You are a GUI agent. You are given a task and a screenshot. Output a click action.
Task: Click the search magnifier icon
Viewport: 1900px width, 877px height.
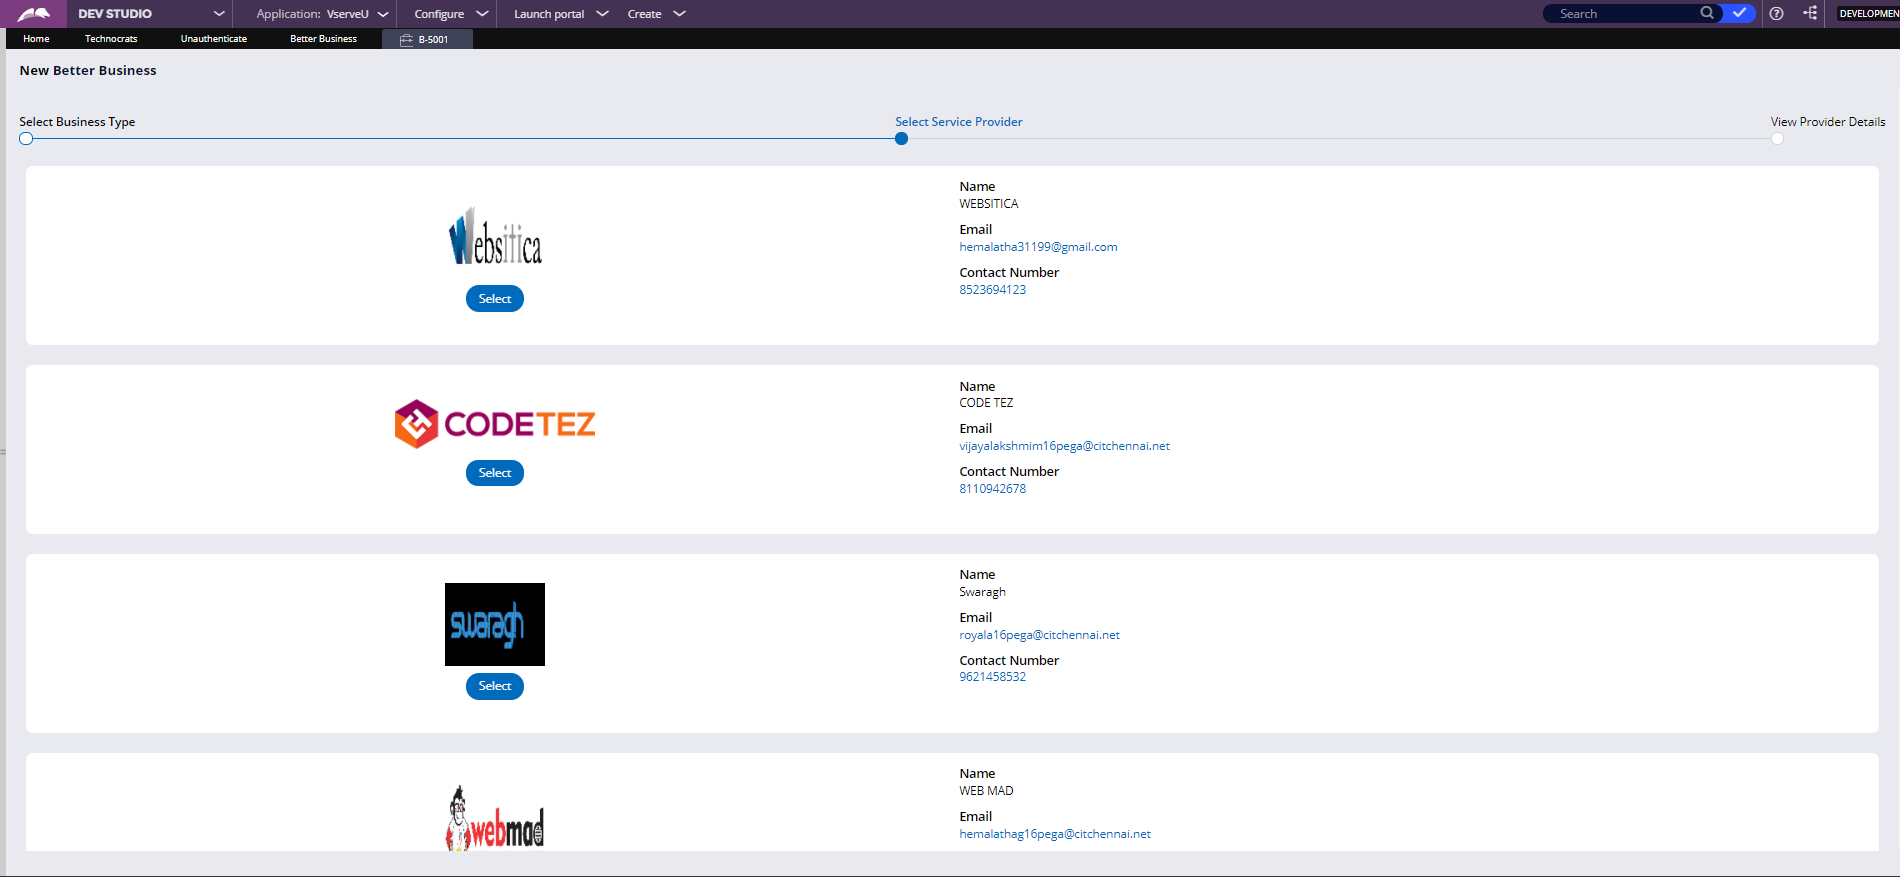1707,13
